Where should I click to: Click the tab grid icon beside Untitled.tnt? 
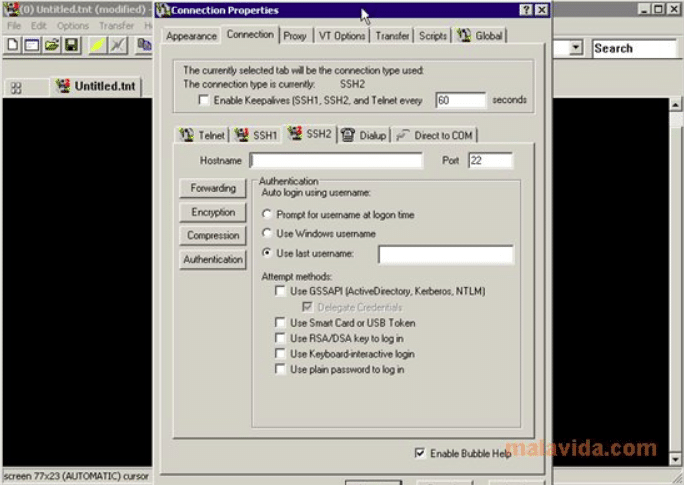(x=16, y=88)
